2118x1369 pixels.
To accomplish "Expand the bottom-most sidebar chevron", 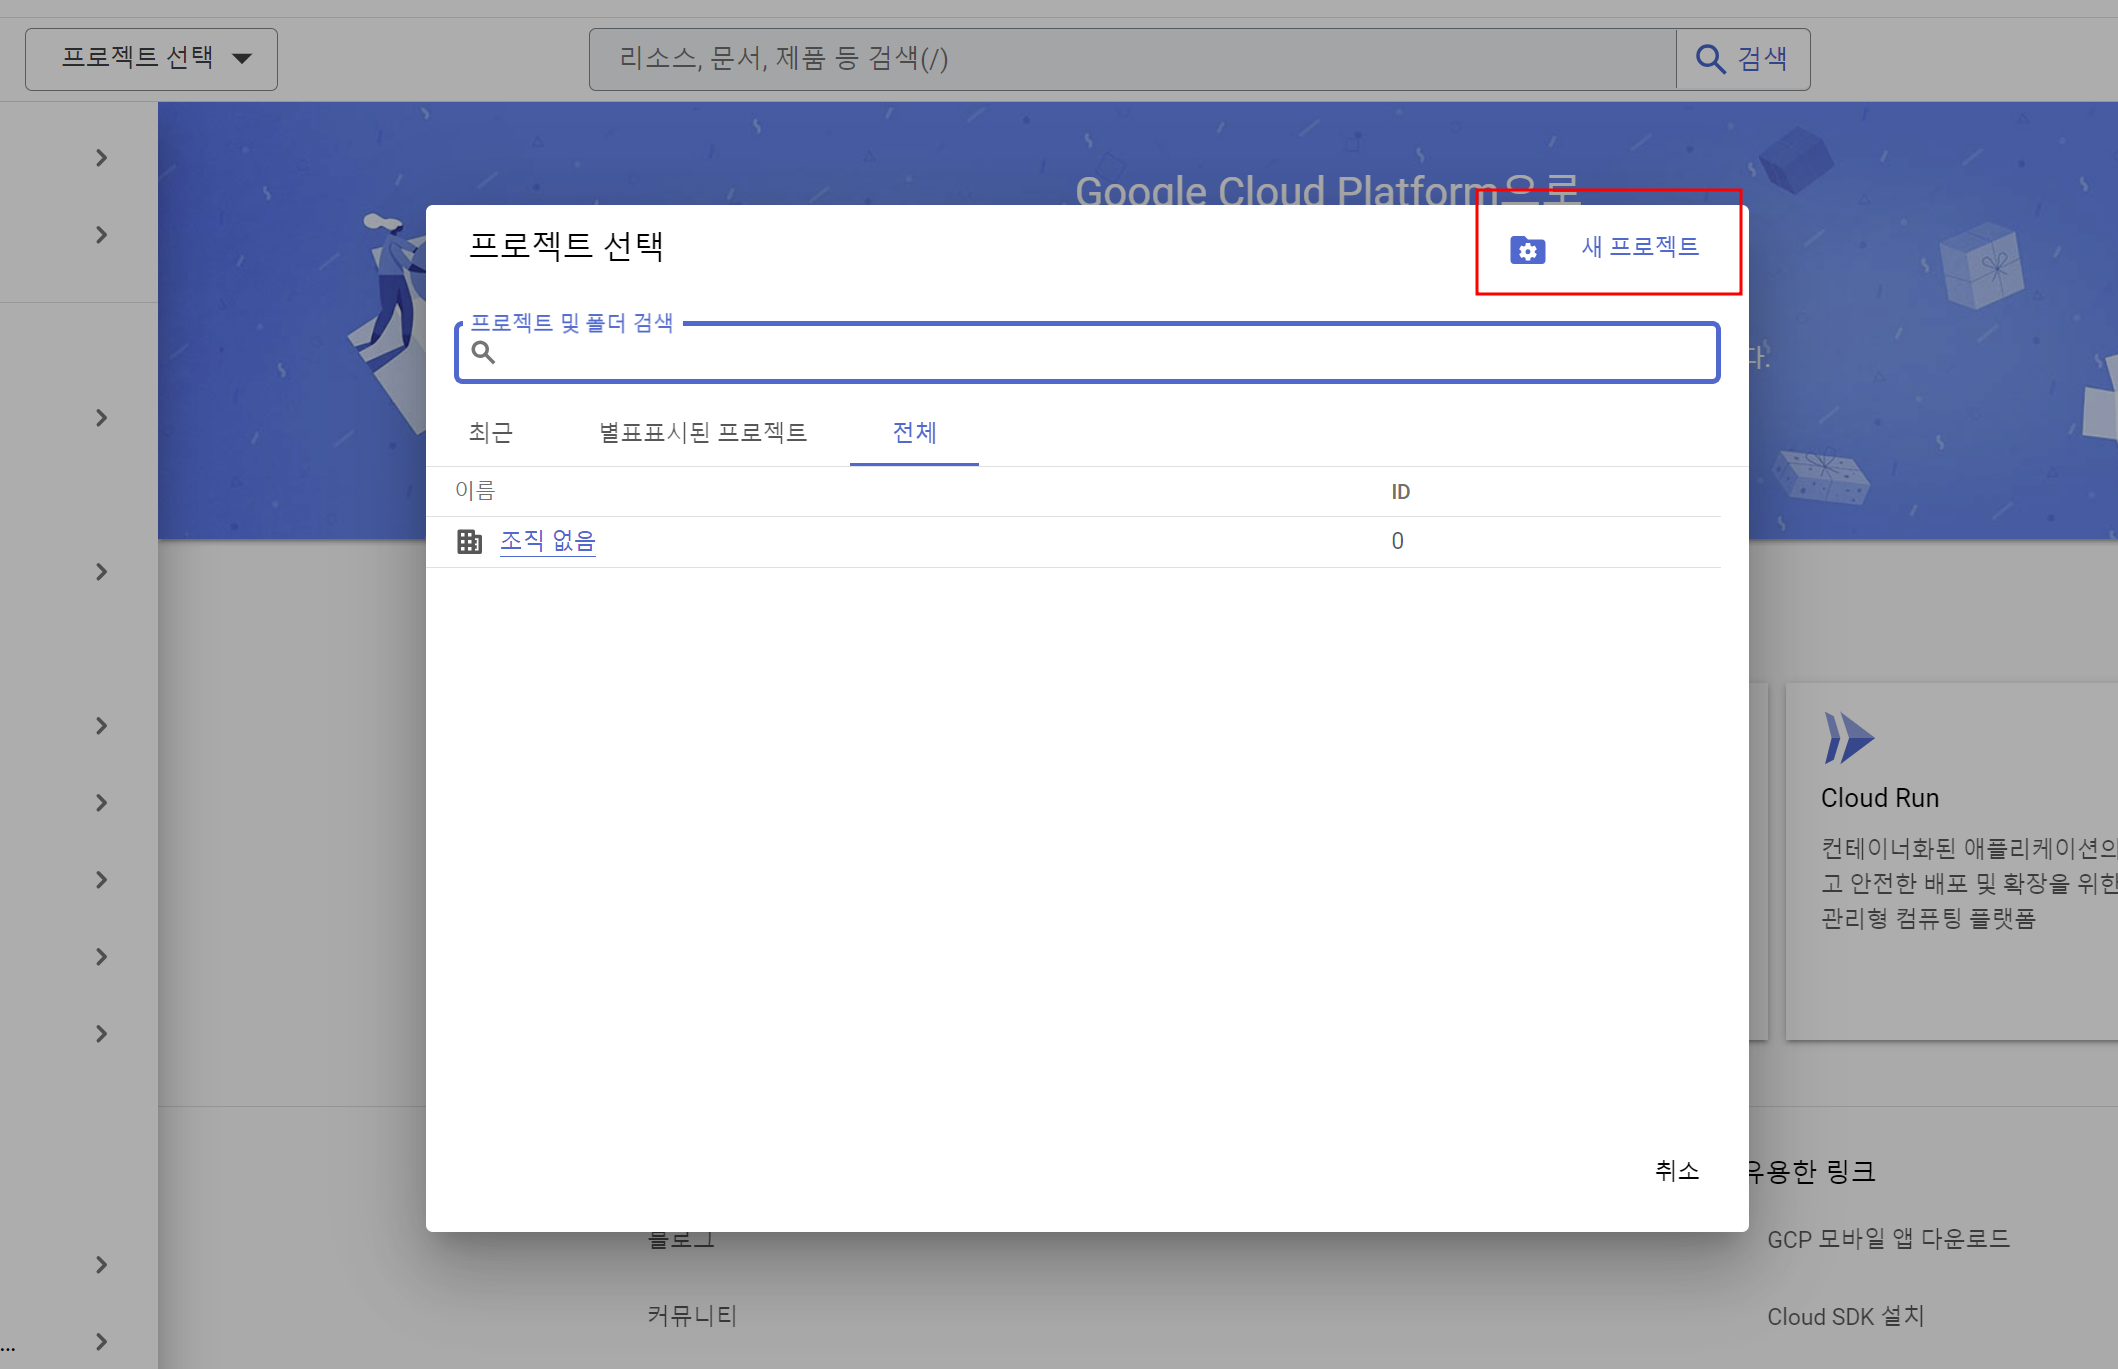I will pos(101,1342).
